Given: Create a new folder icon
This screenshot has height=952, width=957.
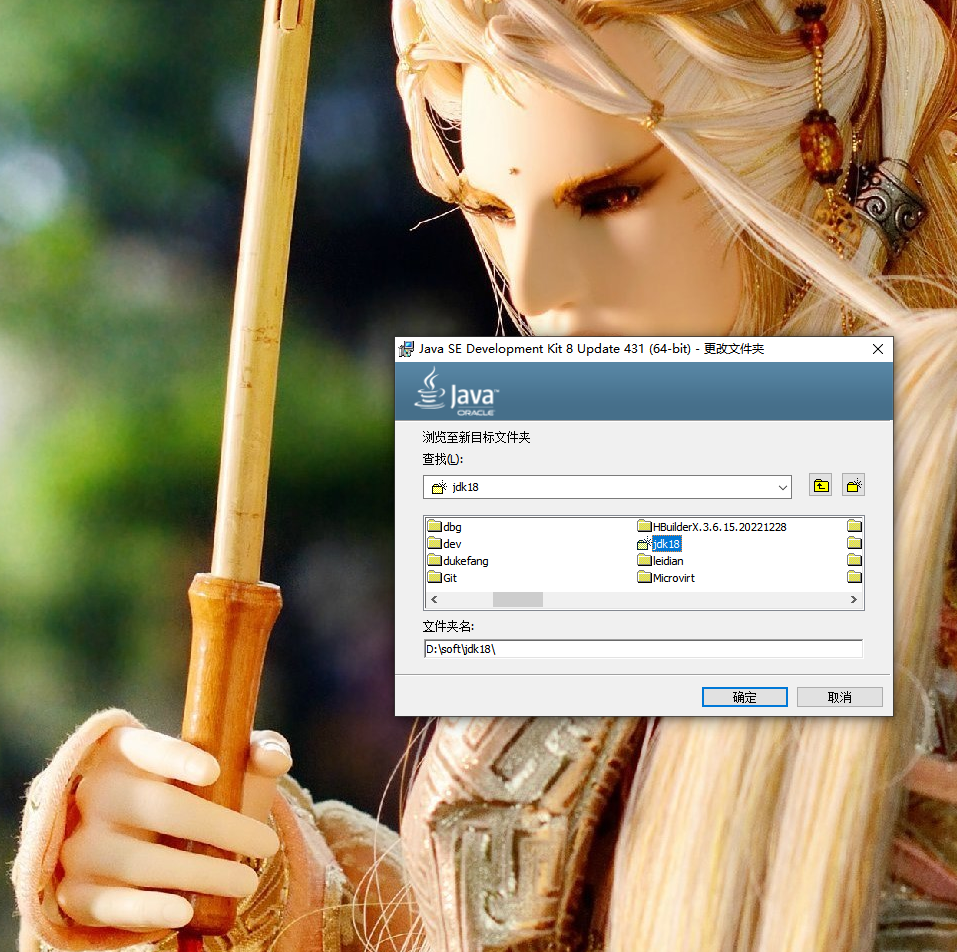Looking at the screenshot, I should point(853,486).
